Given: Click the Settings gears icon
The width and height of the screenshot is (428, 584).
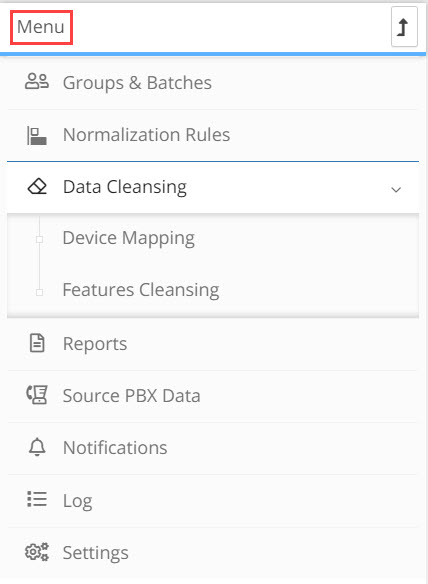Looking at the screenshot, I should [x=37, y=552].
